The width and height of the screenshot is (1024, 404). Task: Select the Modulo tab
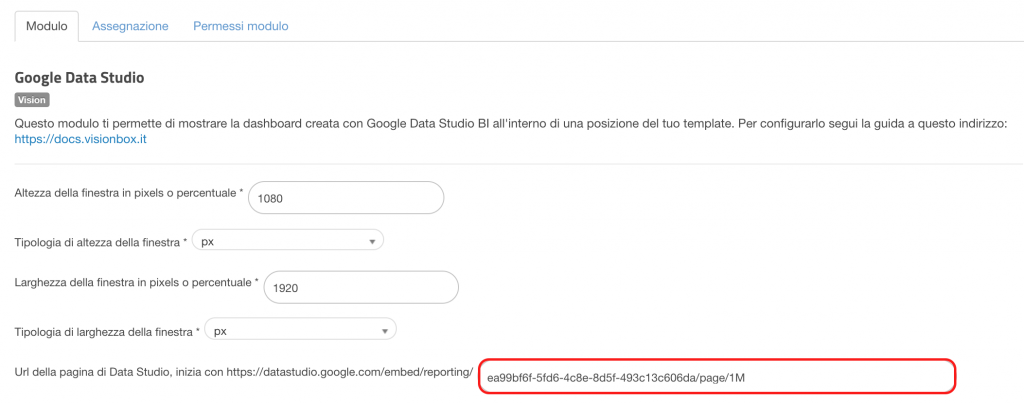[46, 26]
